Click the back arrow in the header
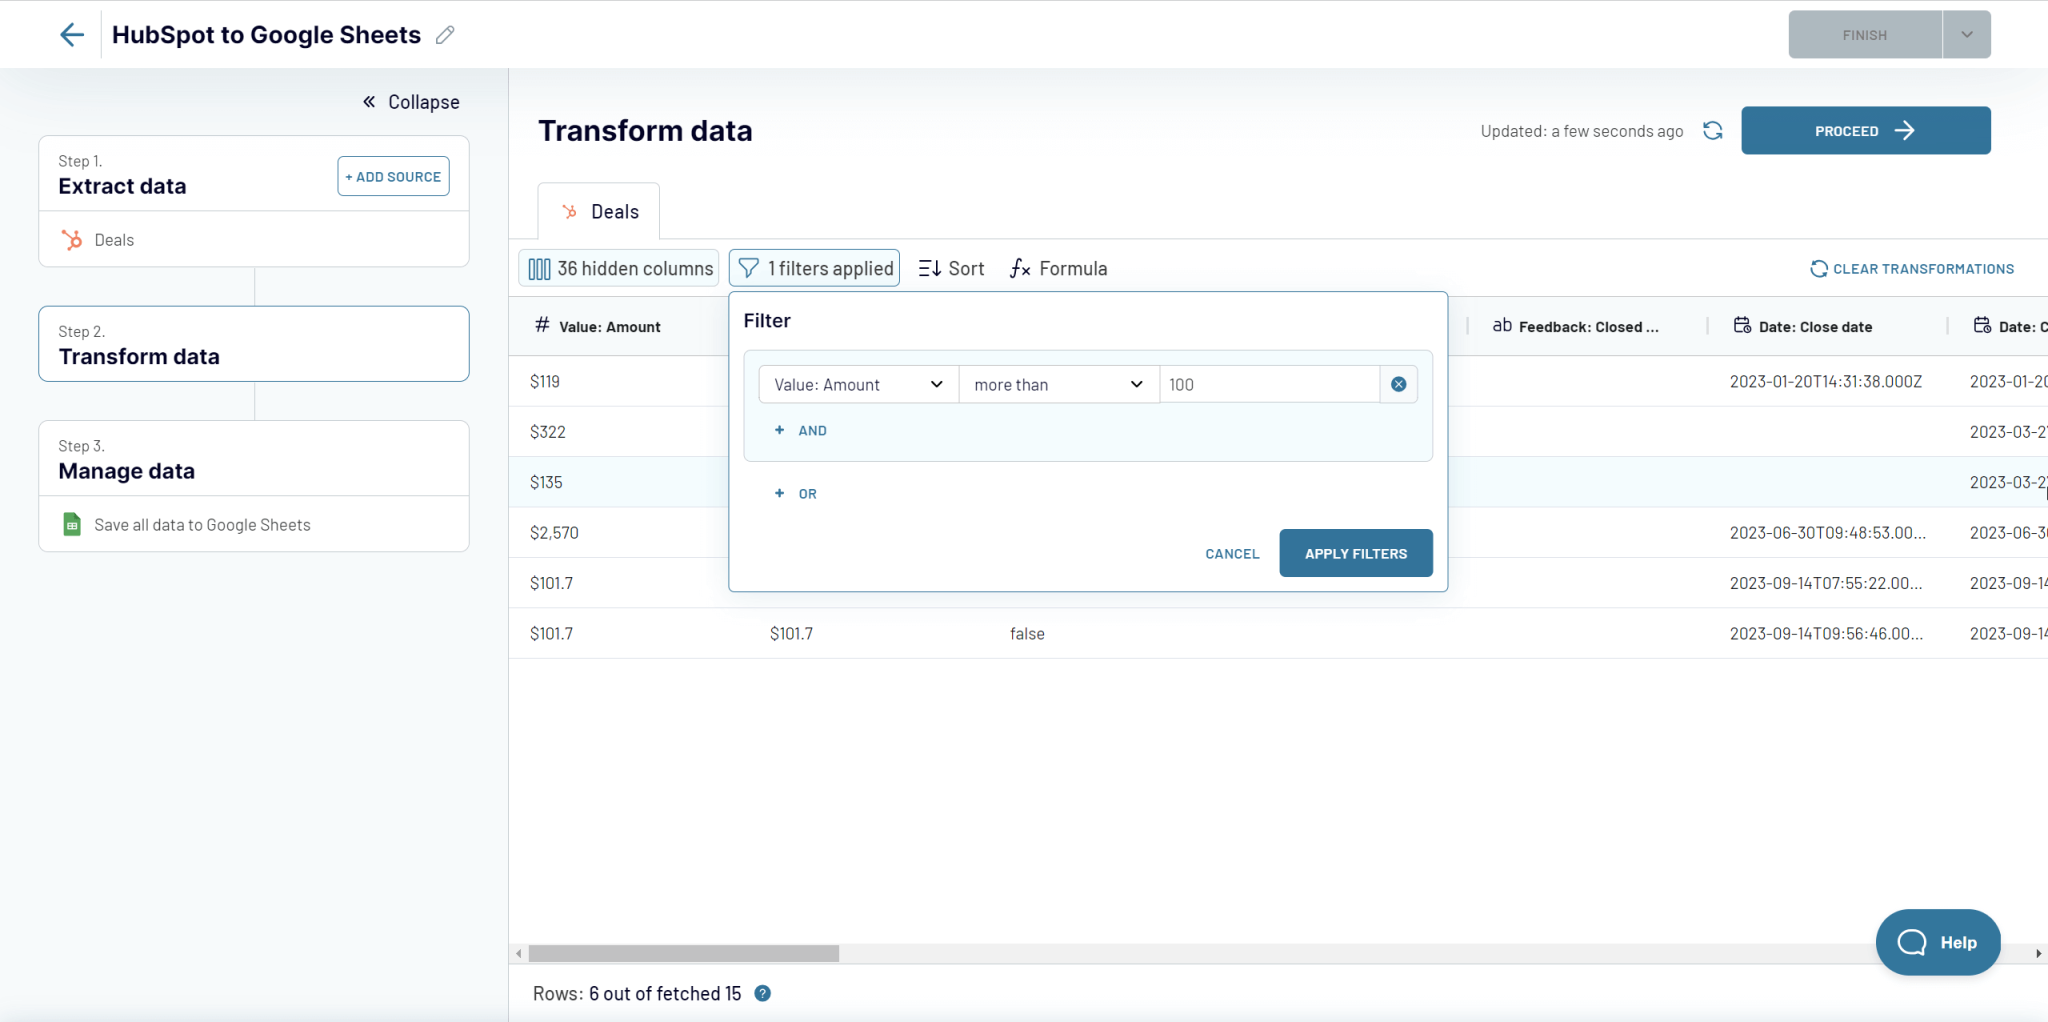Viewport: 2048px width, 1022px height. pos(71,34)
